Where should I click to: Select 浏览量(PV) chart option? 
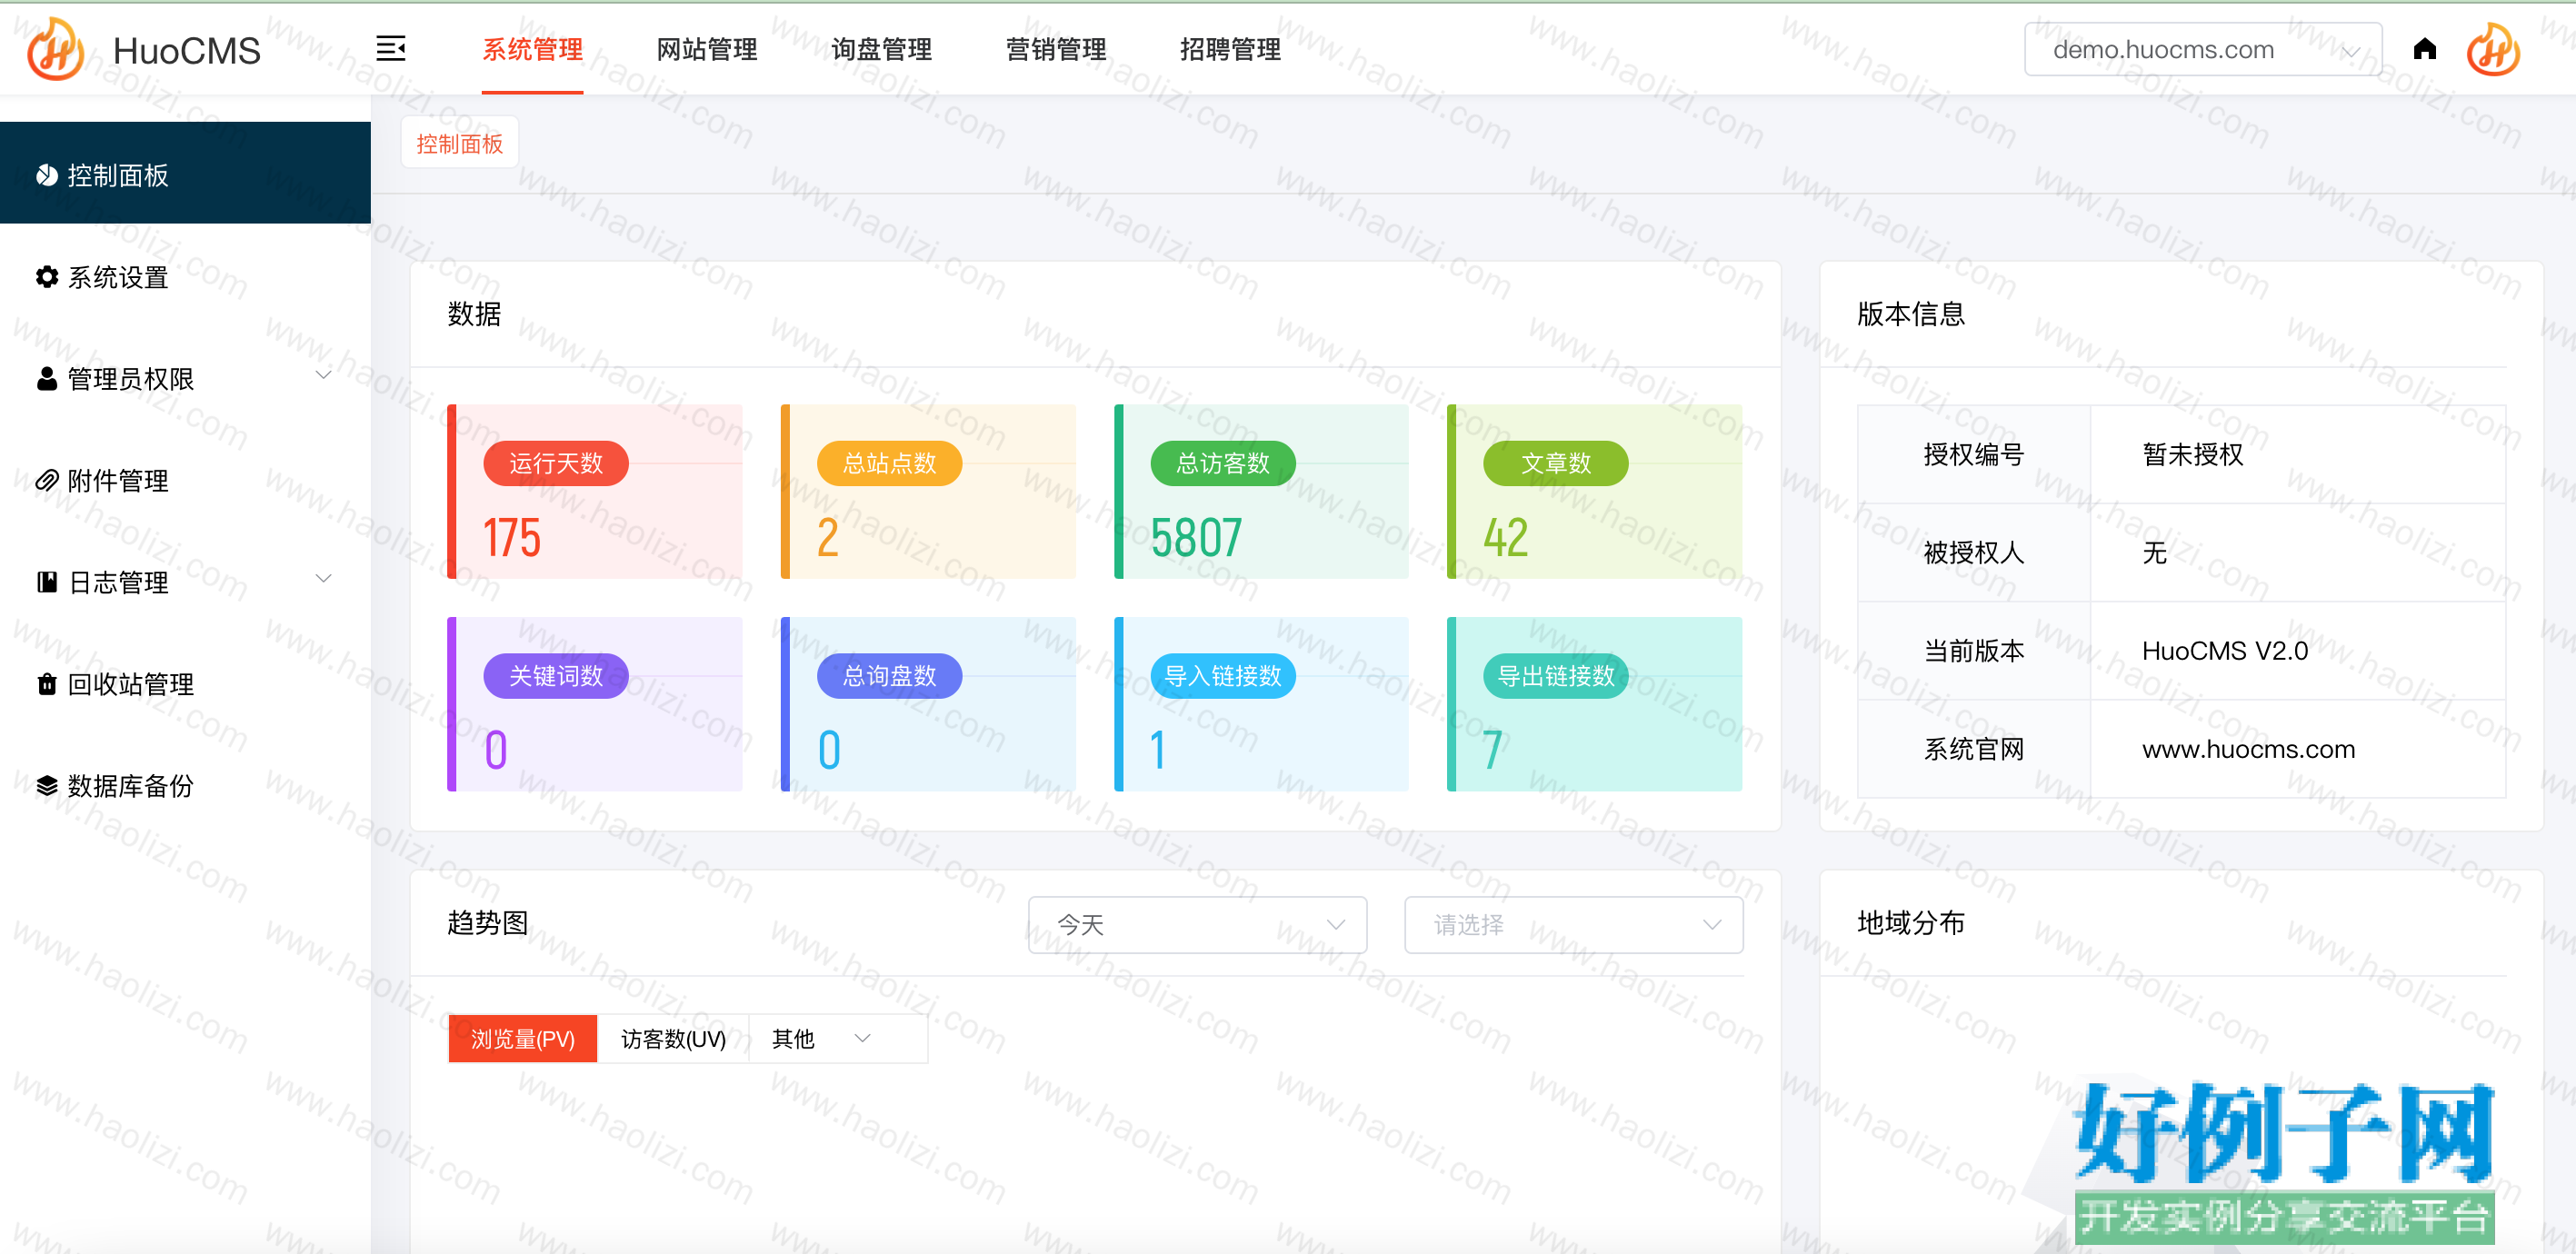pyautogui.click(x=523, y=1038)
